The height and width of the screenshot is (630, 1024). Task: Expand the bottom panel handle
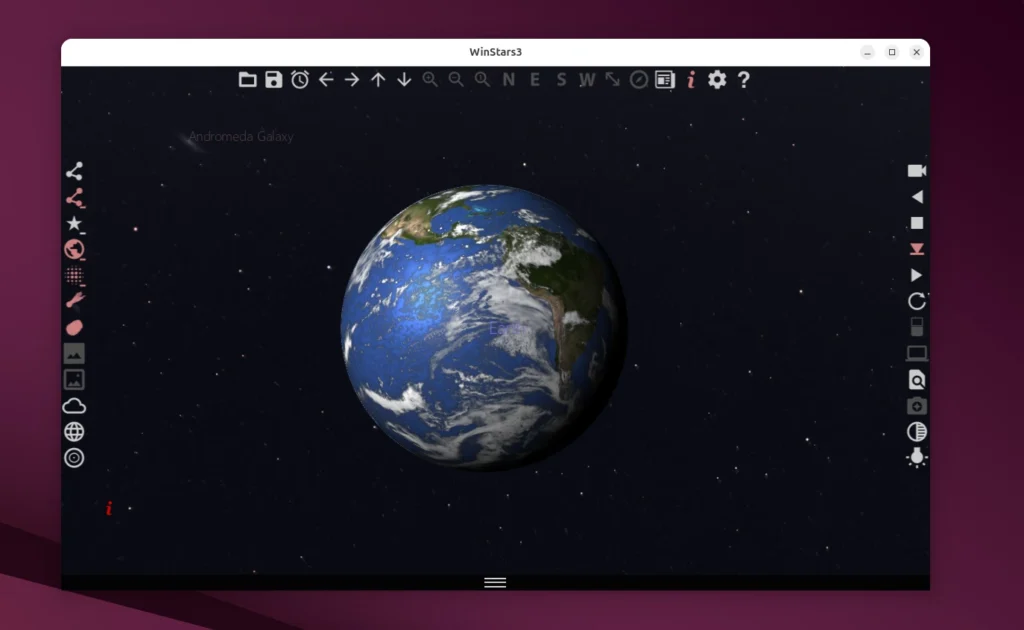click(x=495, y=581)
